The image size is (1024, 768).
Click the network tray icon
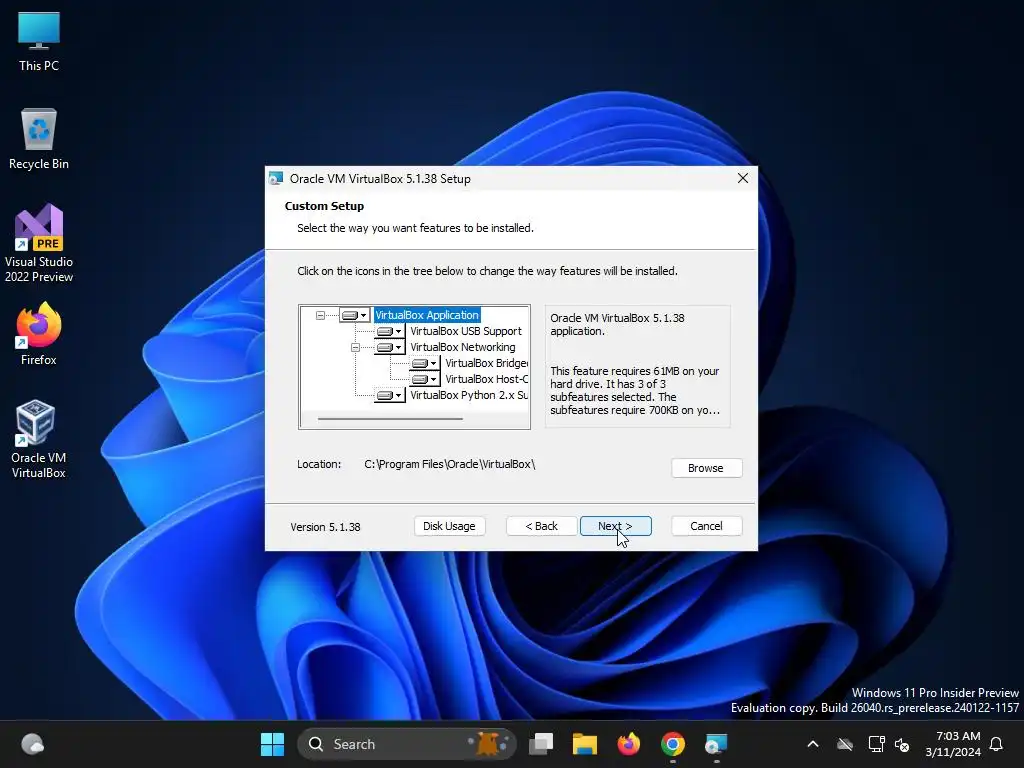tap(876, 744)
